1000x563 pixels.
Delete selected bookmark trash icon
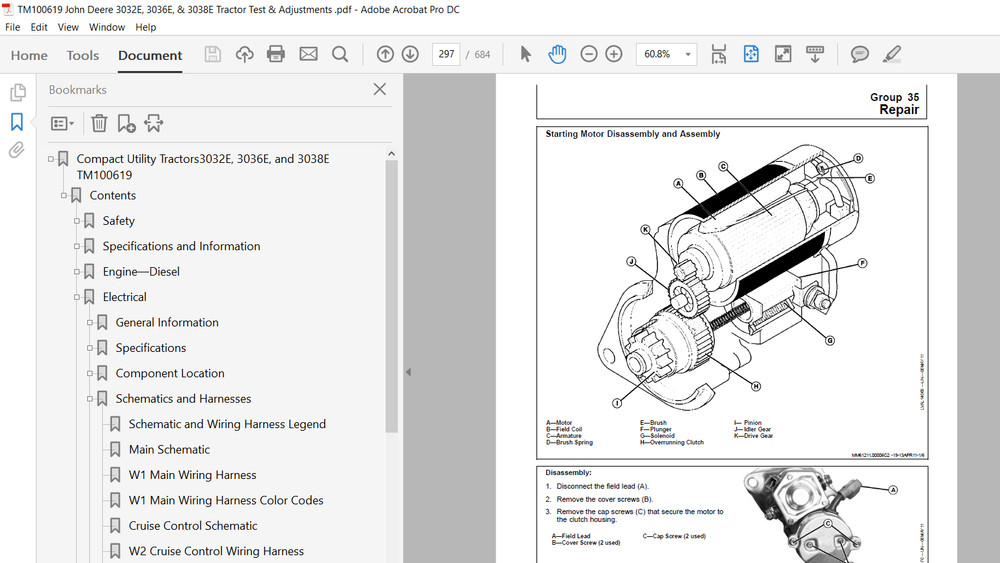[99, 123]
